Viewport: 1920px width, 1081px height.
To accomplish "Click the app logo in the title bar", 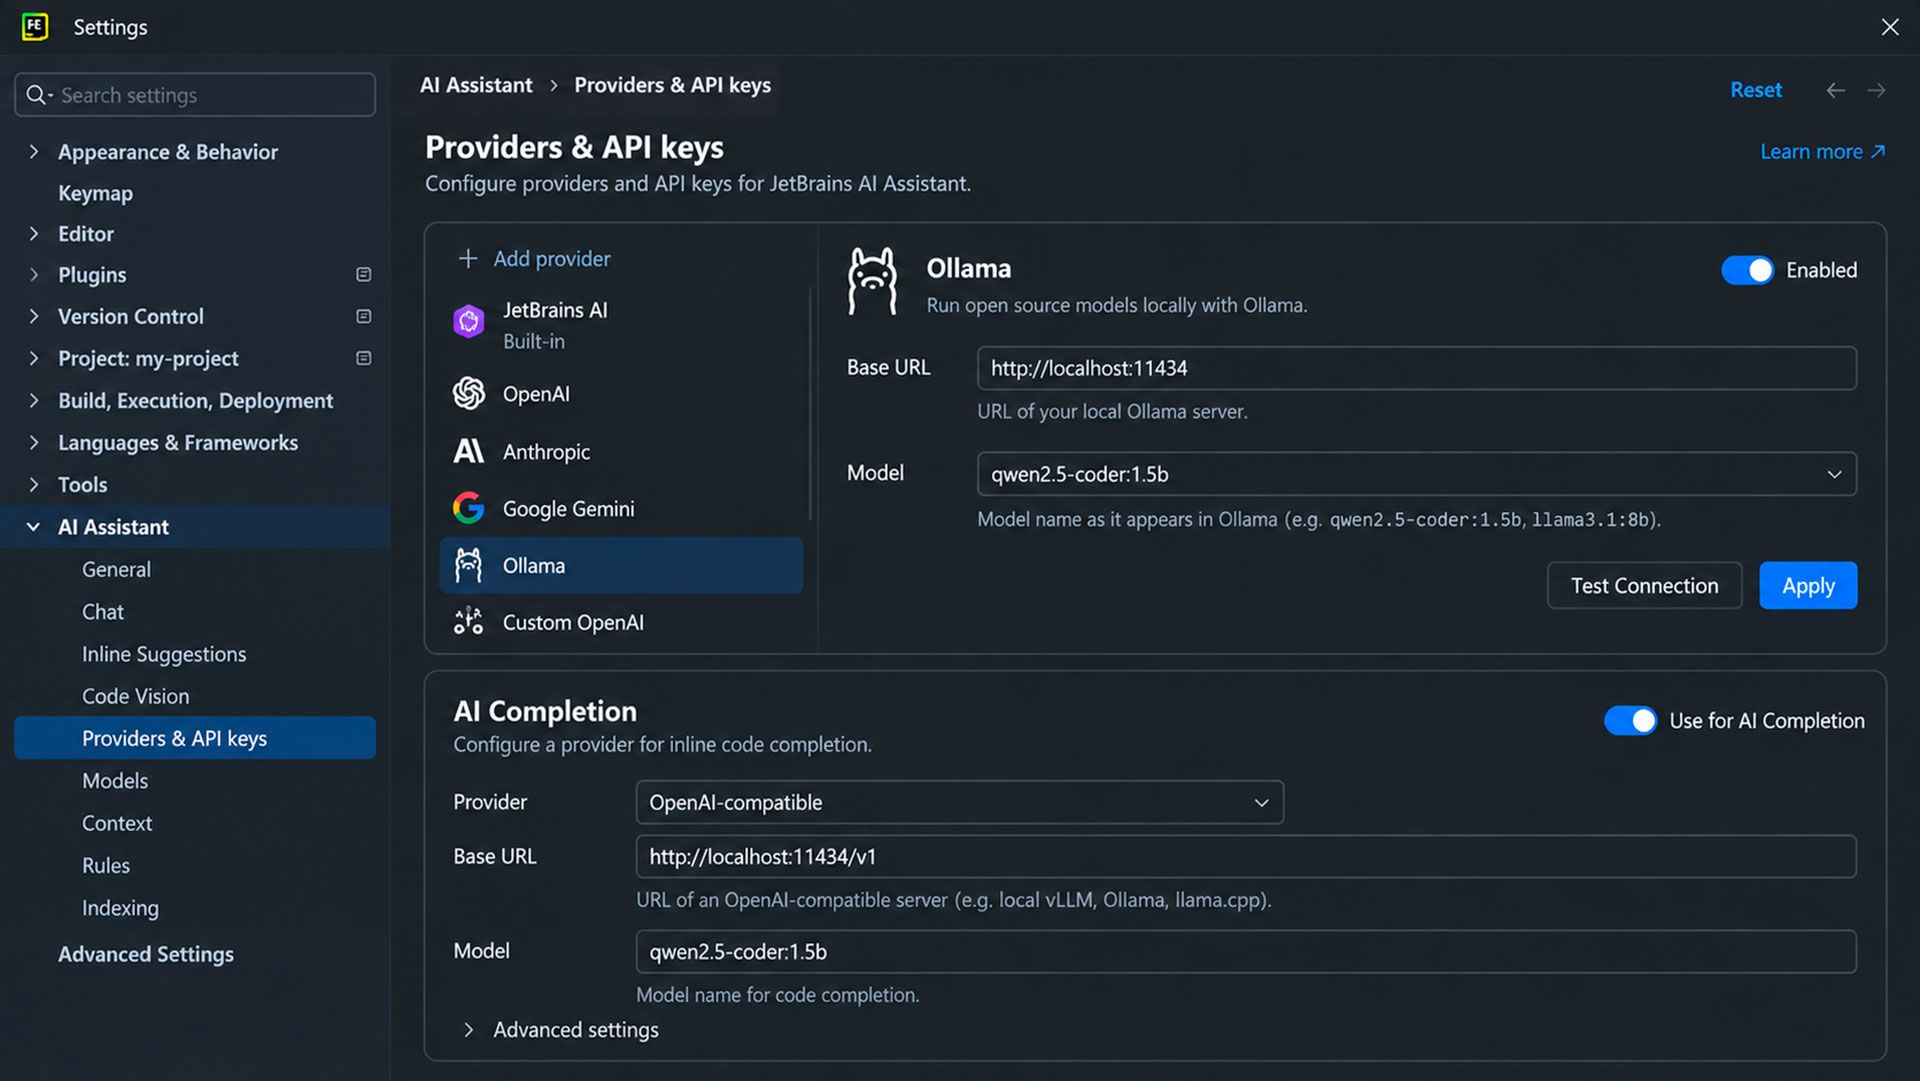I will point(35,27).
